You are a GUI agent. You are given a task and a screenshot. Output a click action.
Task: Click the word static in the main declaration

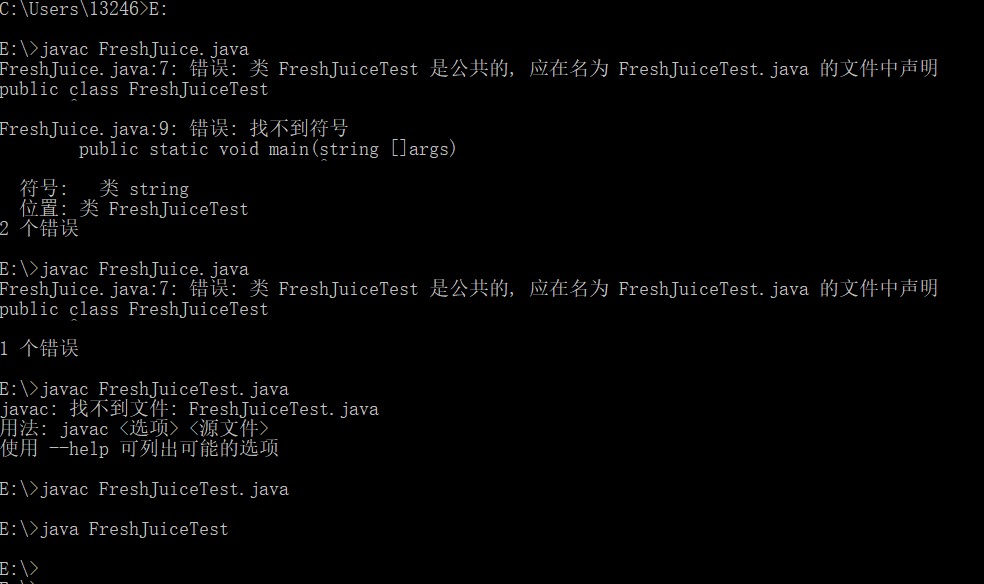(179, 149)
